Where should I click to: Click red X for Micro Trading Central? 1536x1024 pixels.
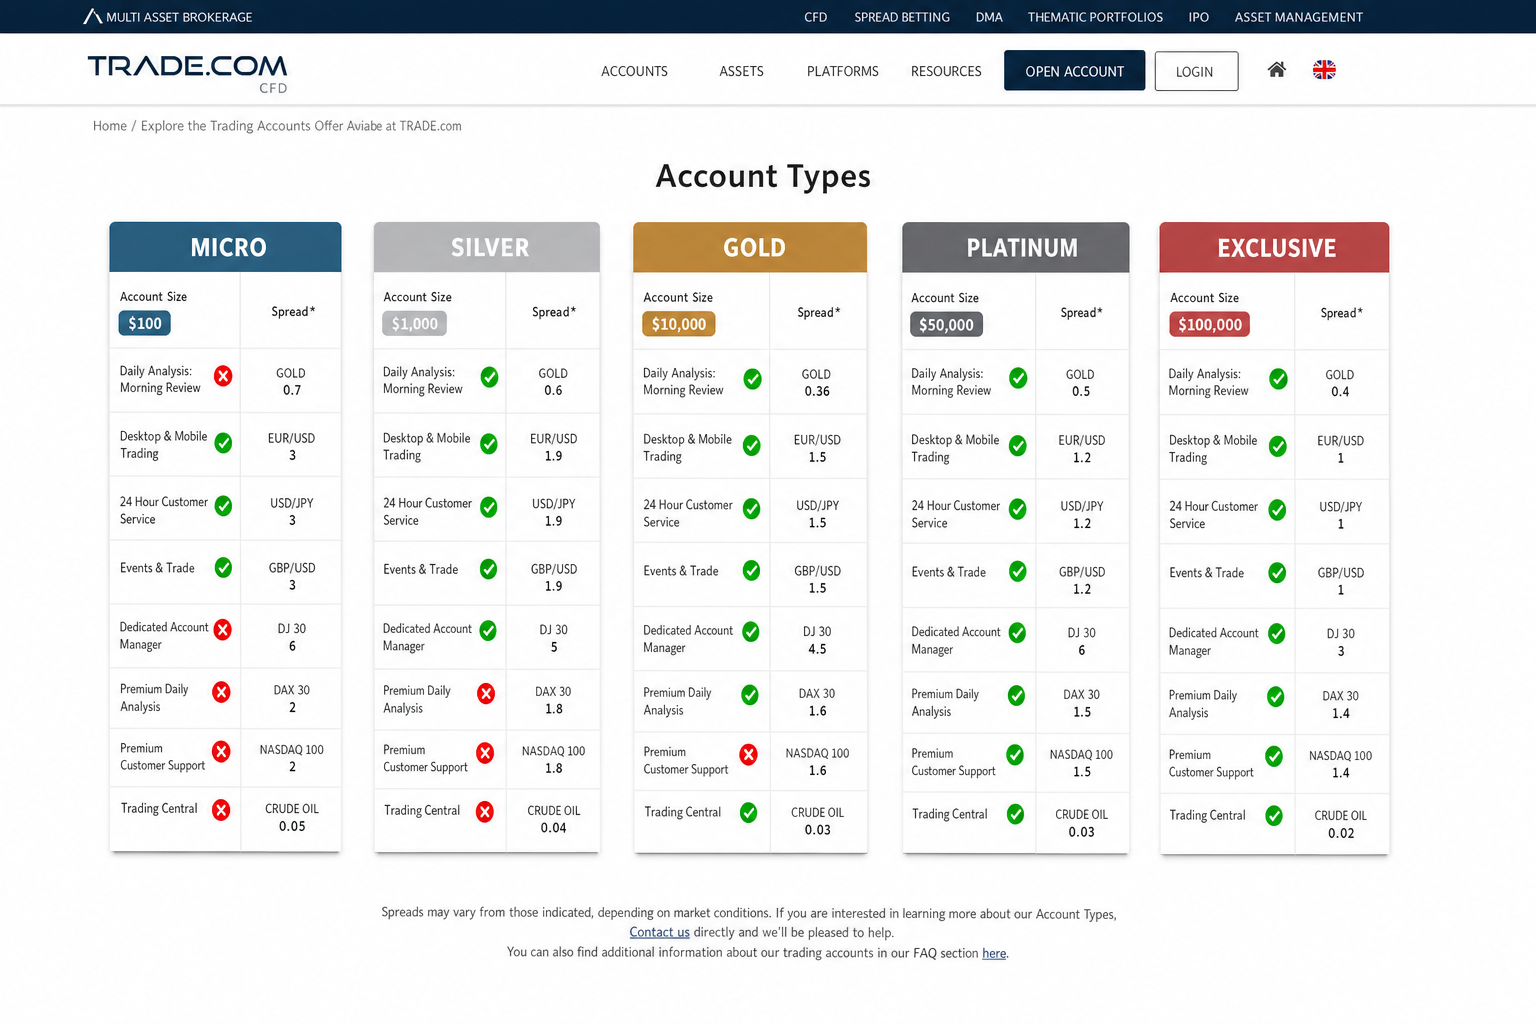(221, 810)
